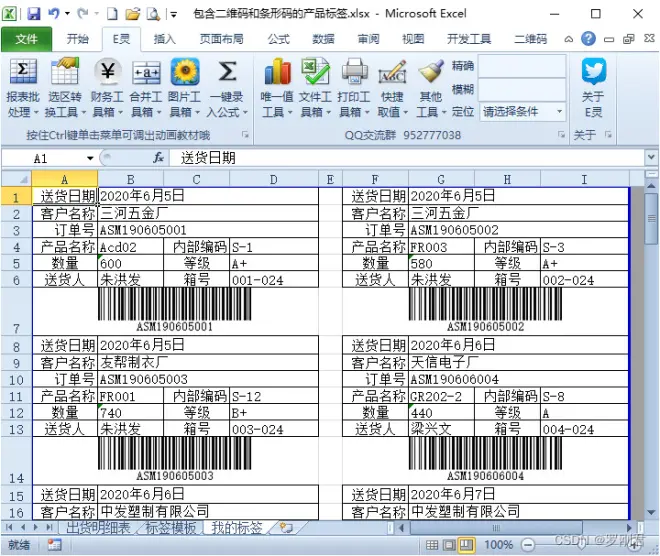This screenshot has width=660, height=556.
Task: Click the 模糊 input field
Action: tap(522, 89)
